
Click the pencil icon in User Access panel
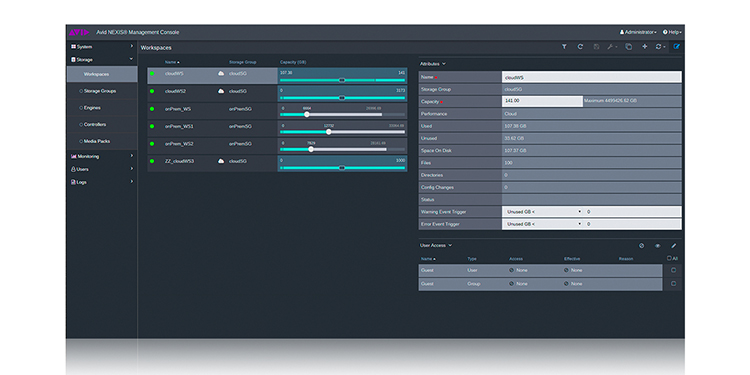coord(673,246)
